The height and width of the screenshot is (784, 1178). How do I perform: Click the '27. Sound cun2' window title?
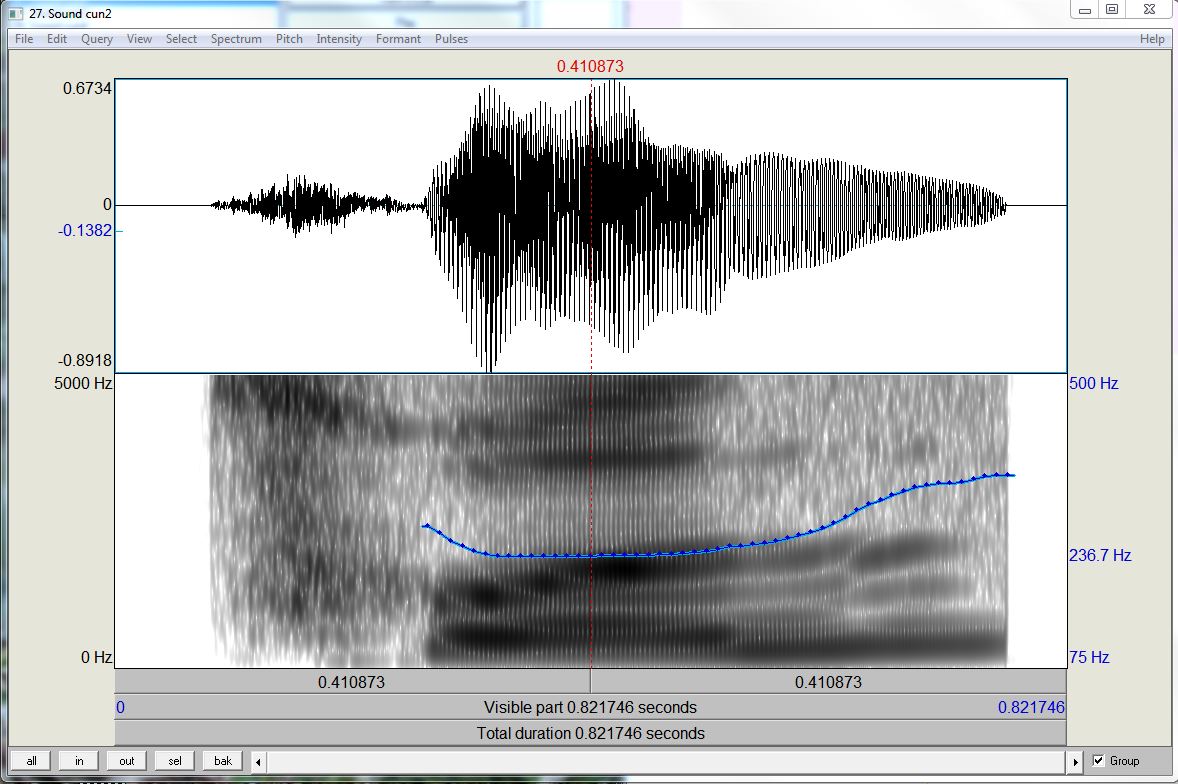pos(71,14)
